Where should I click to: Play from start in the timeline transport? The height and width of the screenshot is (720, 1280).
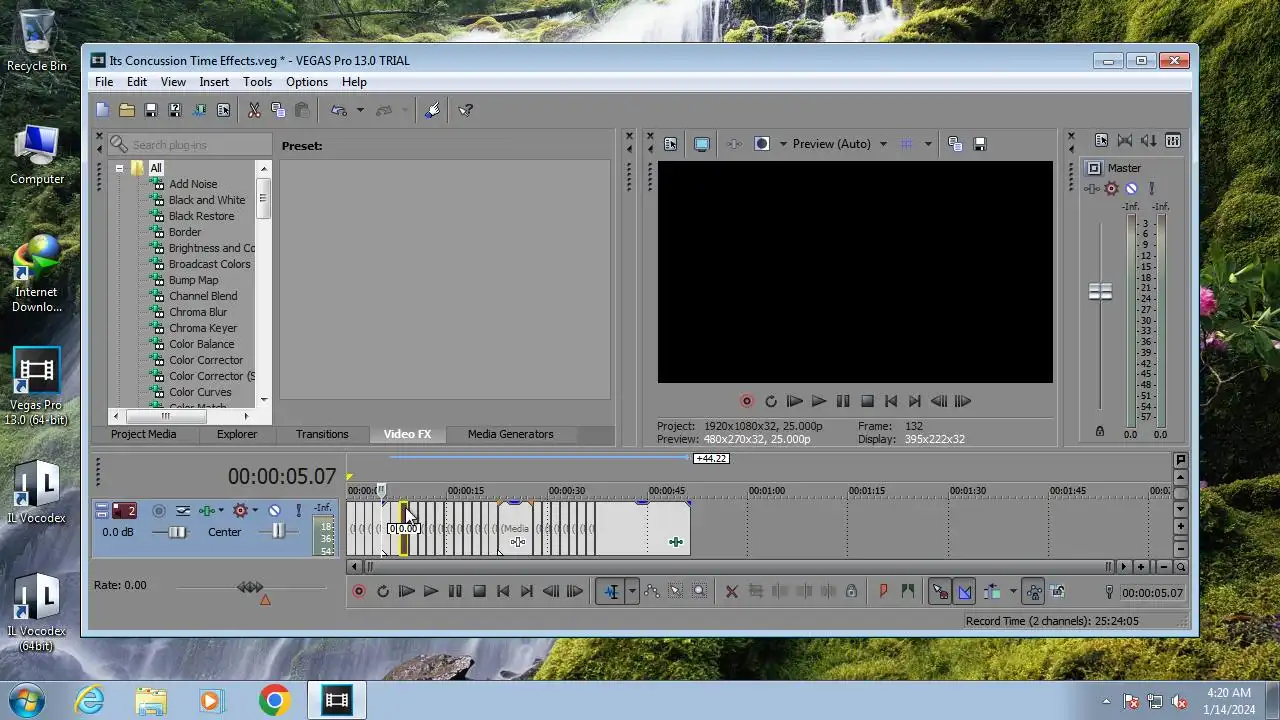click(407, 592)
